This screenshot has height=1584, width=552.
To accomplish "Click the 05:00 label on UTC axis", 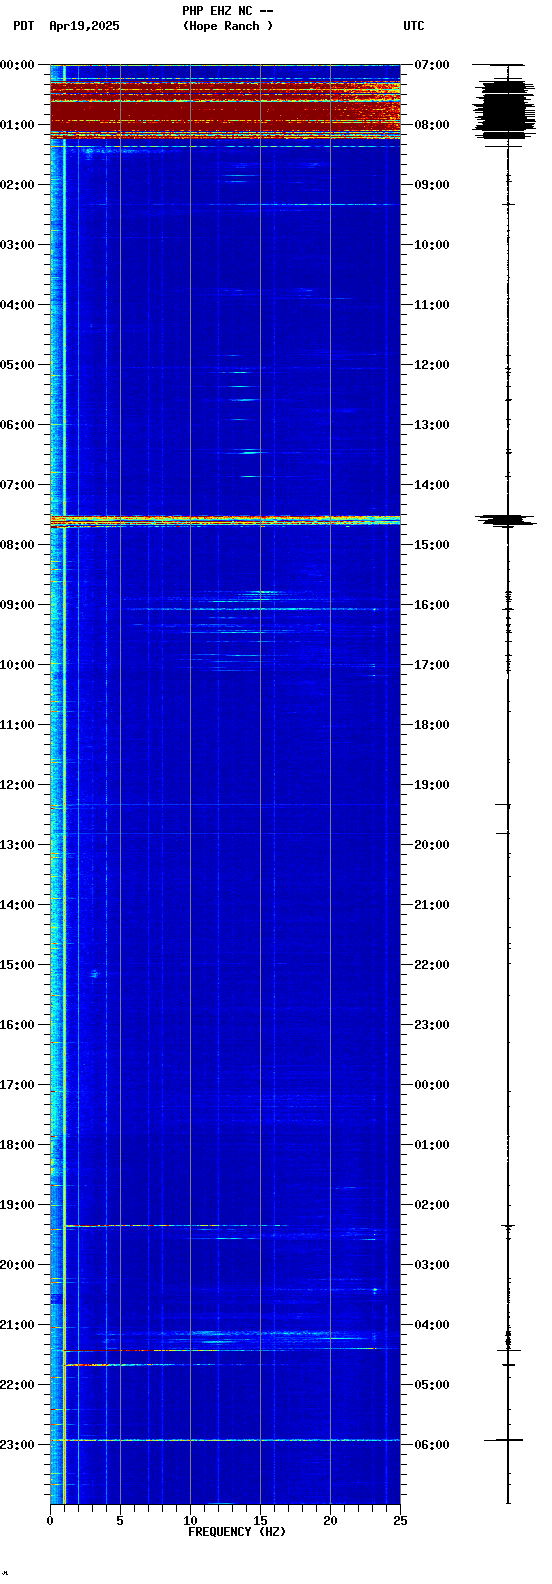I will [x=432, y=1385].
